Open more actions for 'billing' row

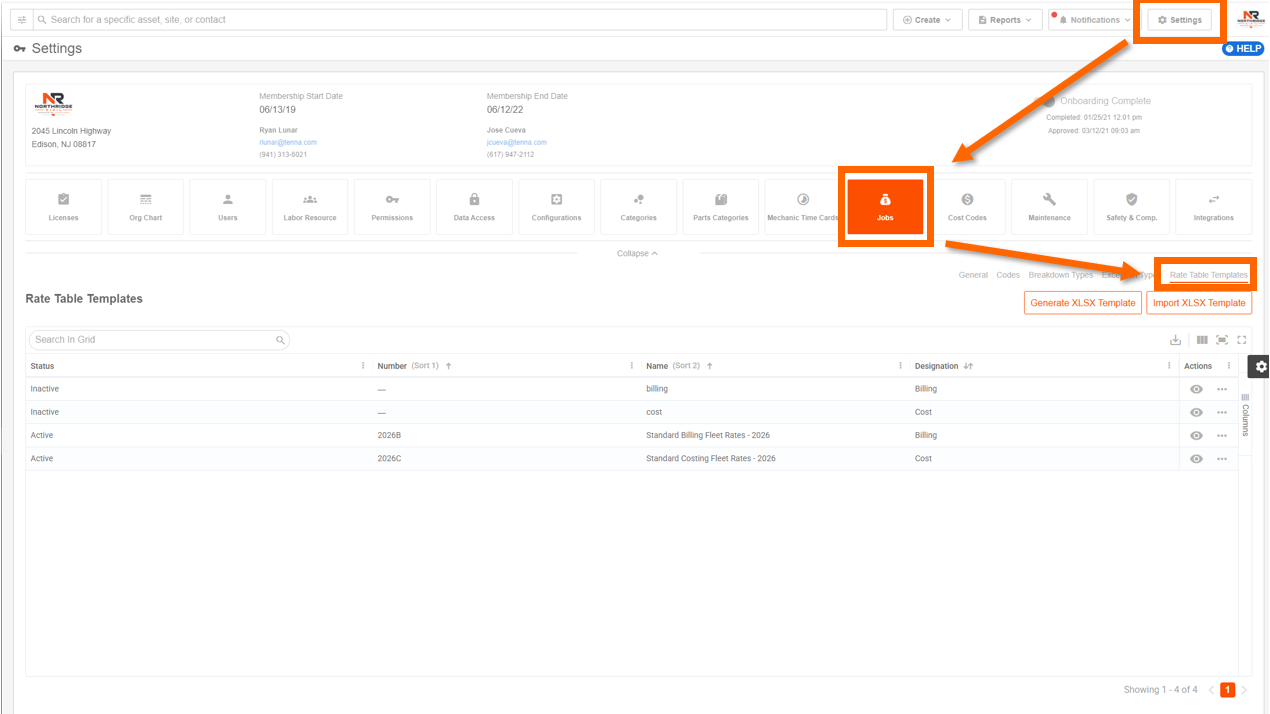(x=1221, y=389)
